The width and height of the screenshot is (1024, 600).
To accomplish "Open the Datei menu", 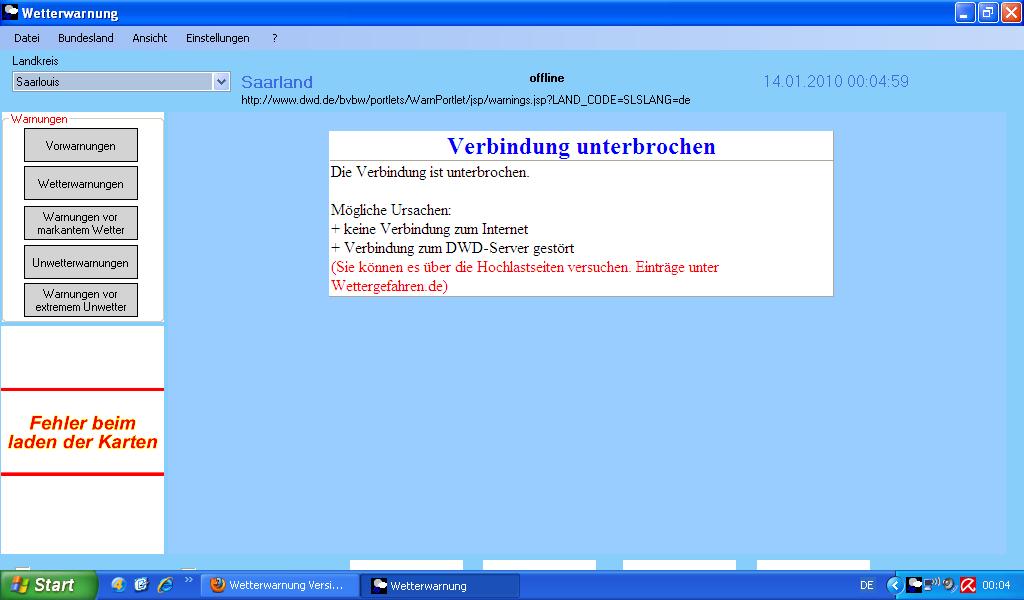I will coord(27,38).
